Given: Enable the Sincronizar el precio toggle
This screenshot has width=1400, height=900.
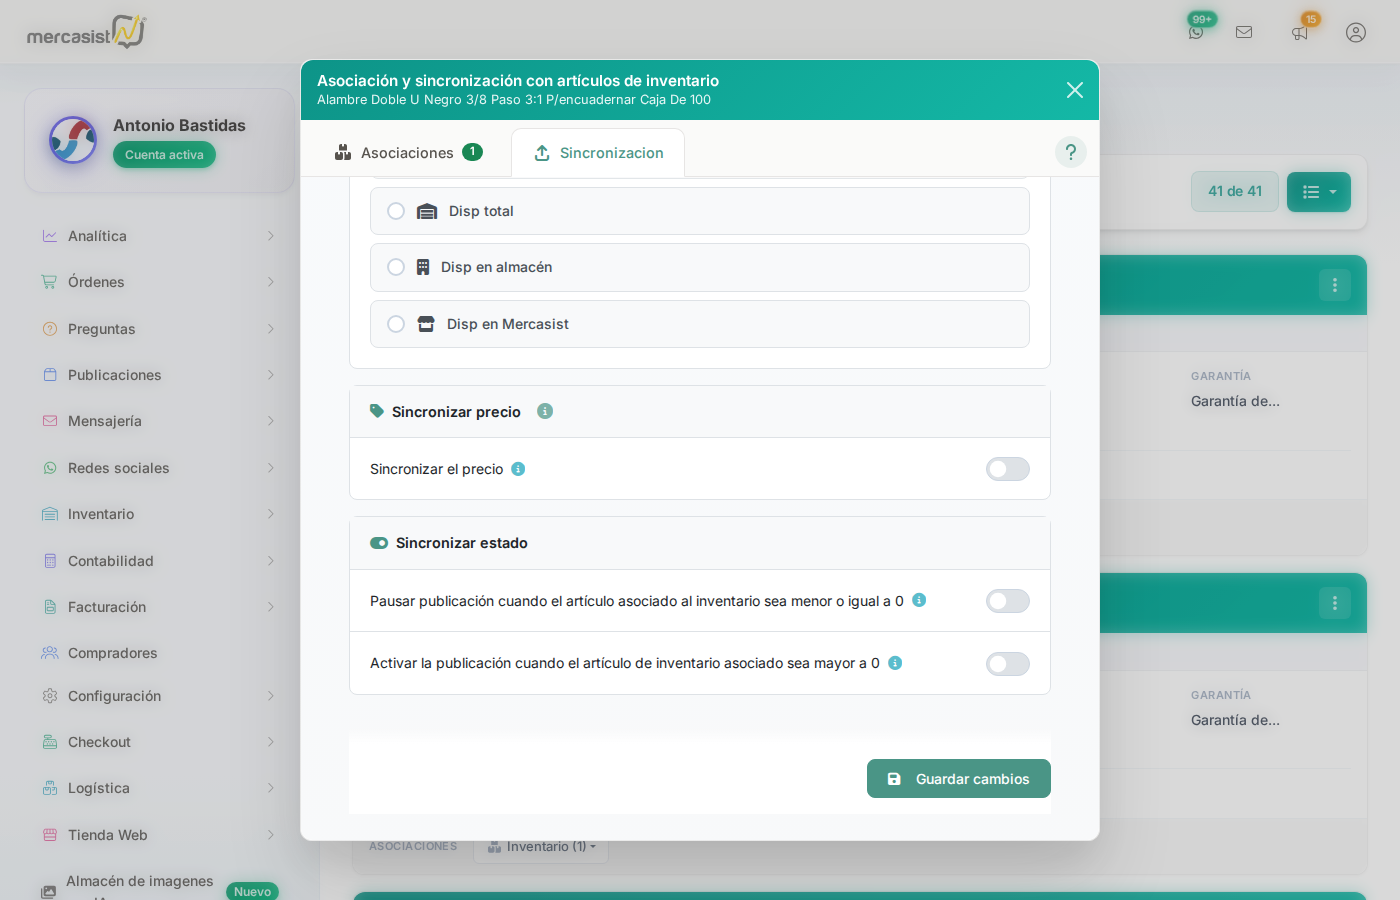Looking at the screenshot, I should pos(1007,469).
